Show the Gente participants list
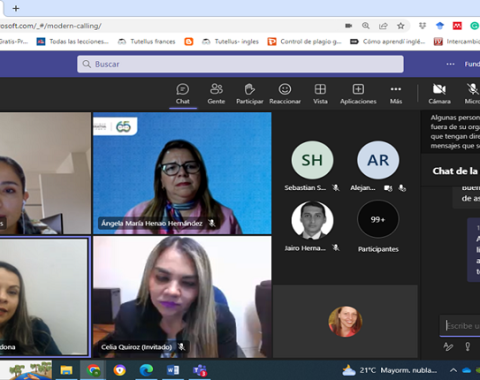The image size is (480, 380). [x=216, y=94]
